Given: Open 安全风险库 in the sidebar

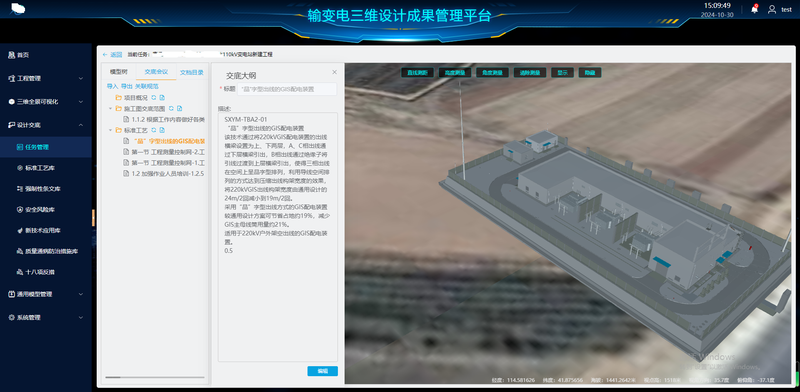Looking at the screenshot, I should click(x=40, y=210).
